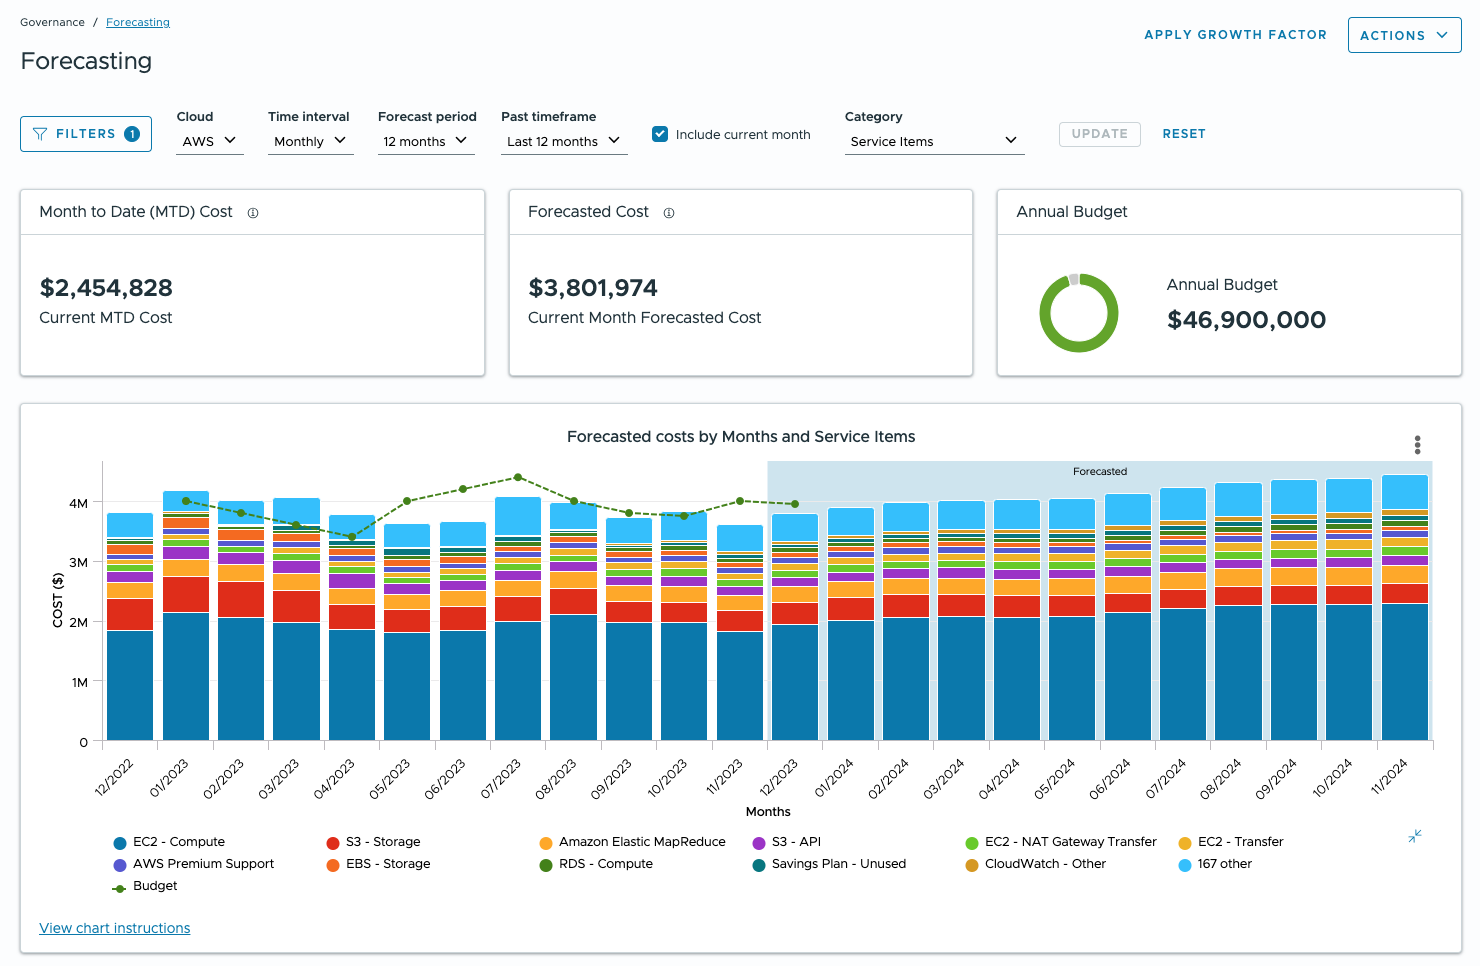Click the 07/2023 bar in the chart
The image size is (1480, 966).
[x=518, y=619]
